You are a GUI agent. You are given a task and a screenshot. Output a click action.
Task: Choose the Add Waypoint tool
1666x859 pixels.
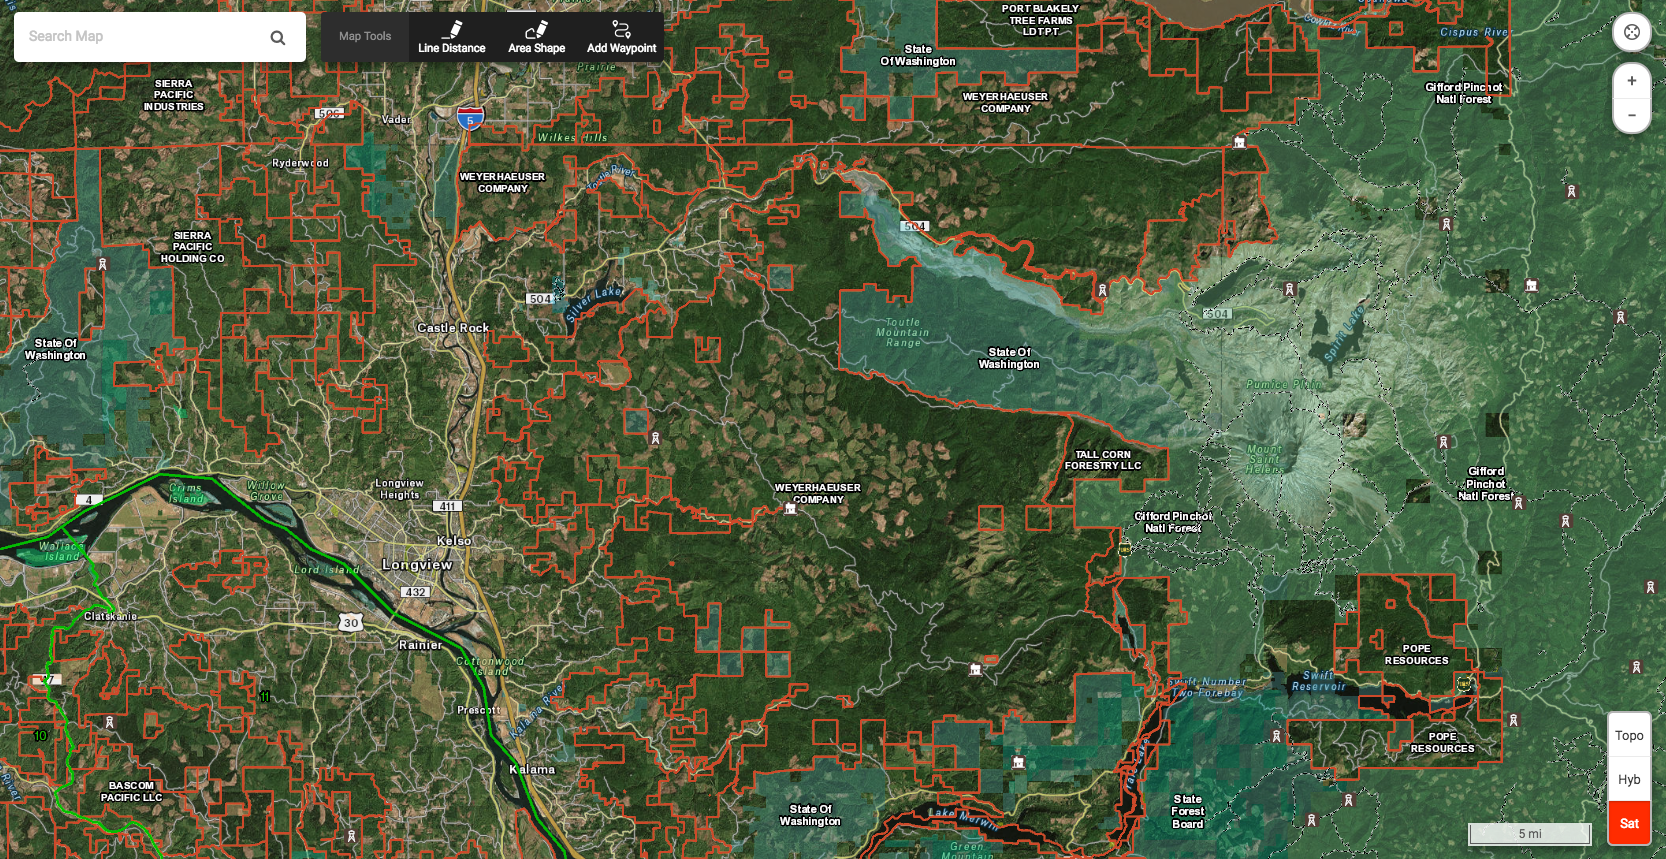point(621,37)
